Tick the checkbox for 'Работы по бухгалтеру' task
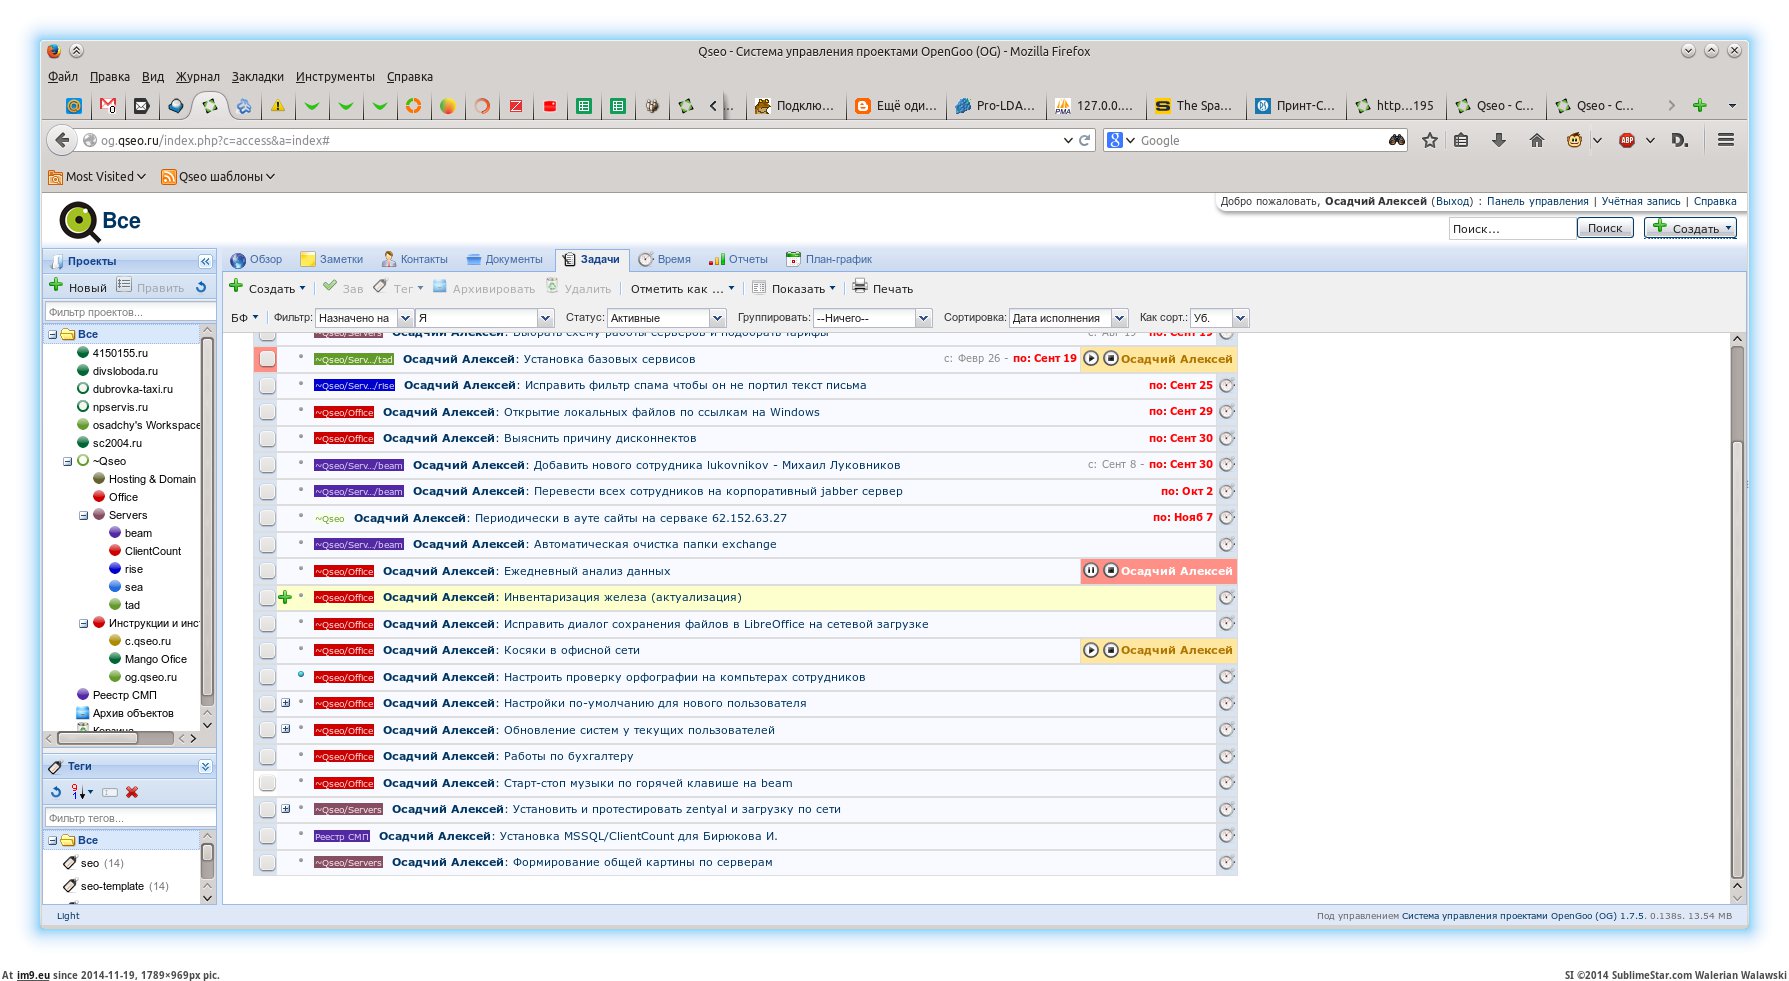Image resolution: width=1789 pixels, height=981 pixels. (267, 756)
